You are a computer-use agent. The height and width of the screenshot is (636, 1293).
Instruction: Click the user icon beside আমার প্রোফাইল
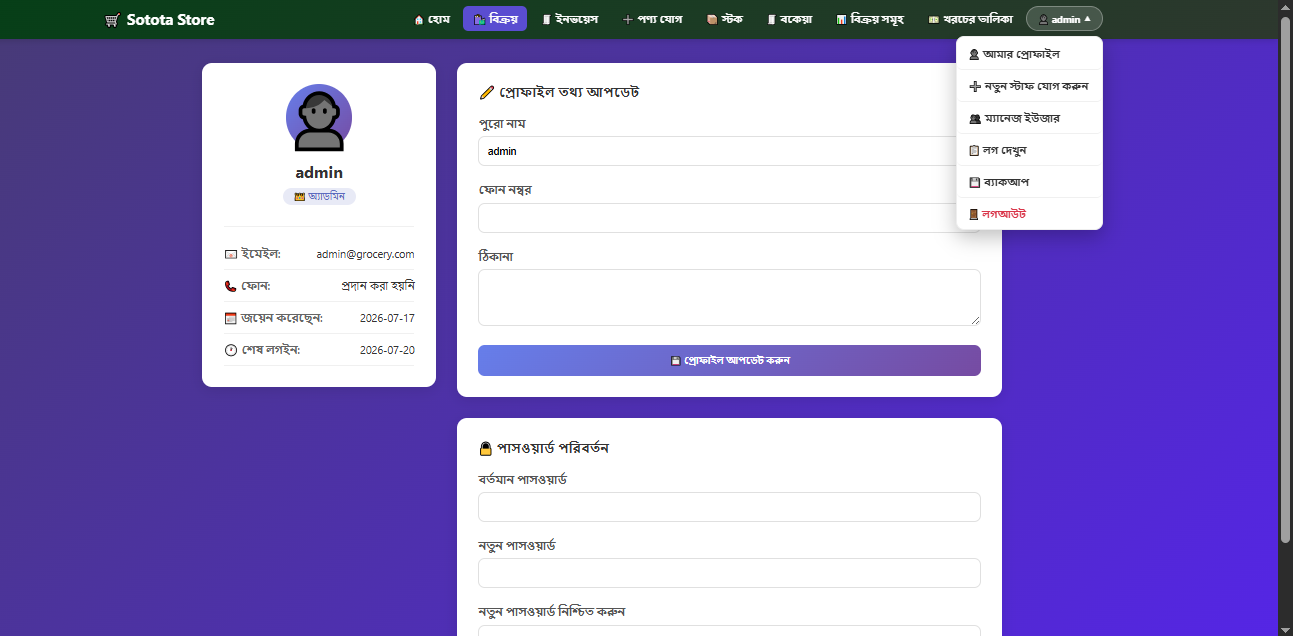click(974, 55)
